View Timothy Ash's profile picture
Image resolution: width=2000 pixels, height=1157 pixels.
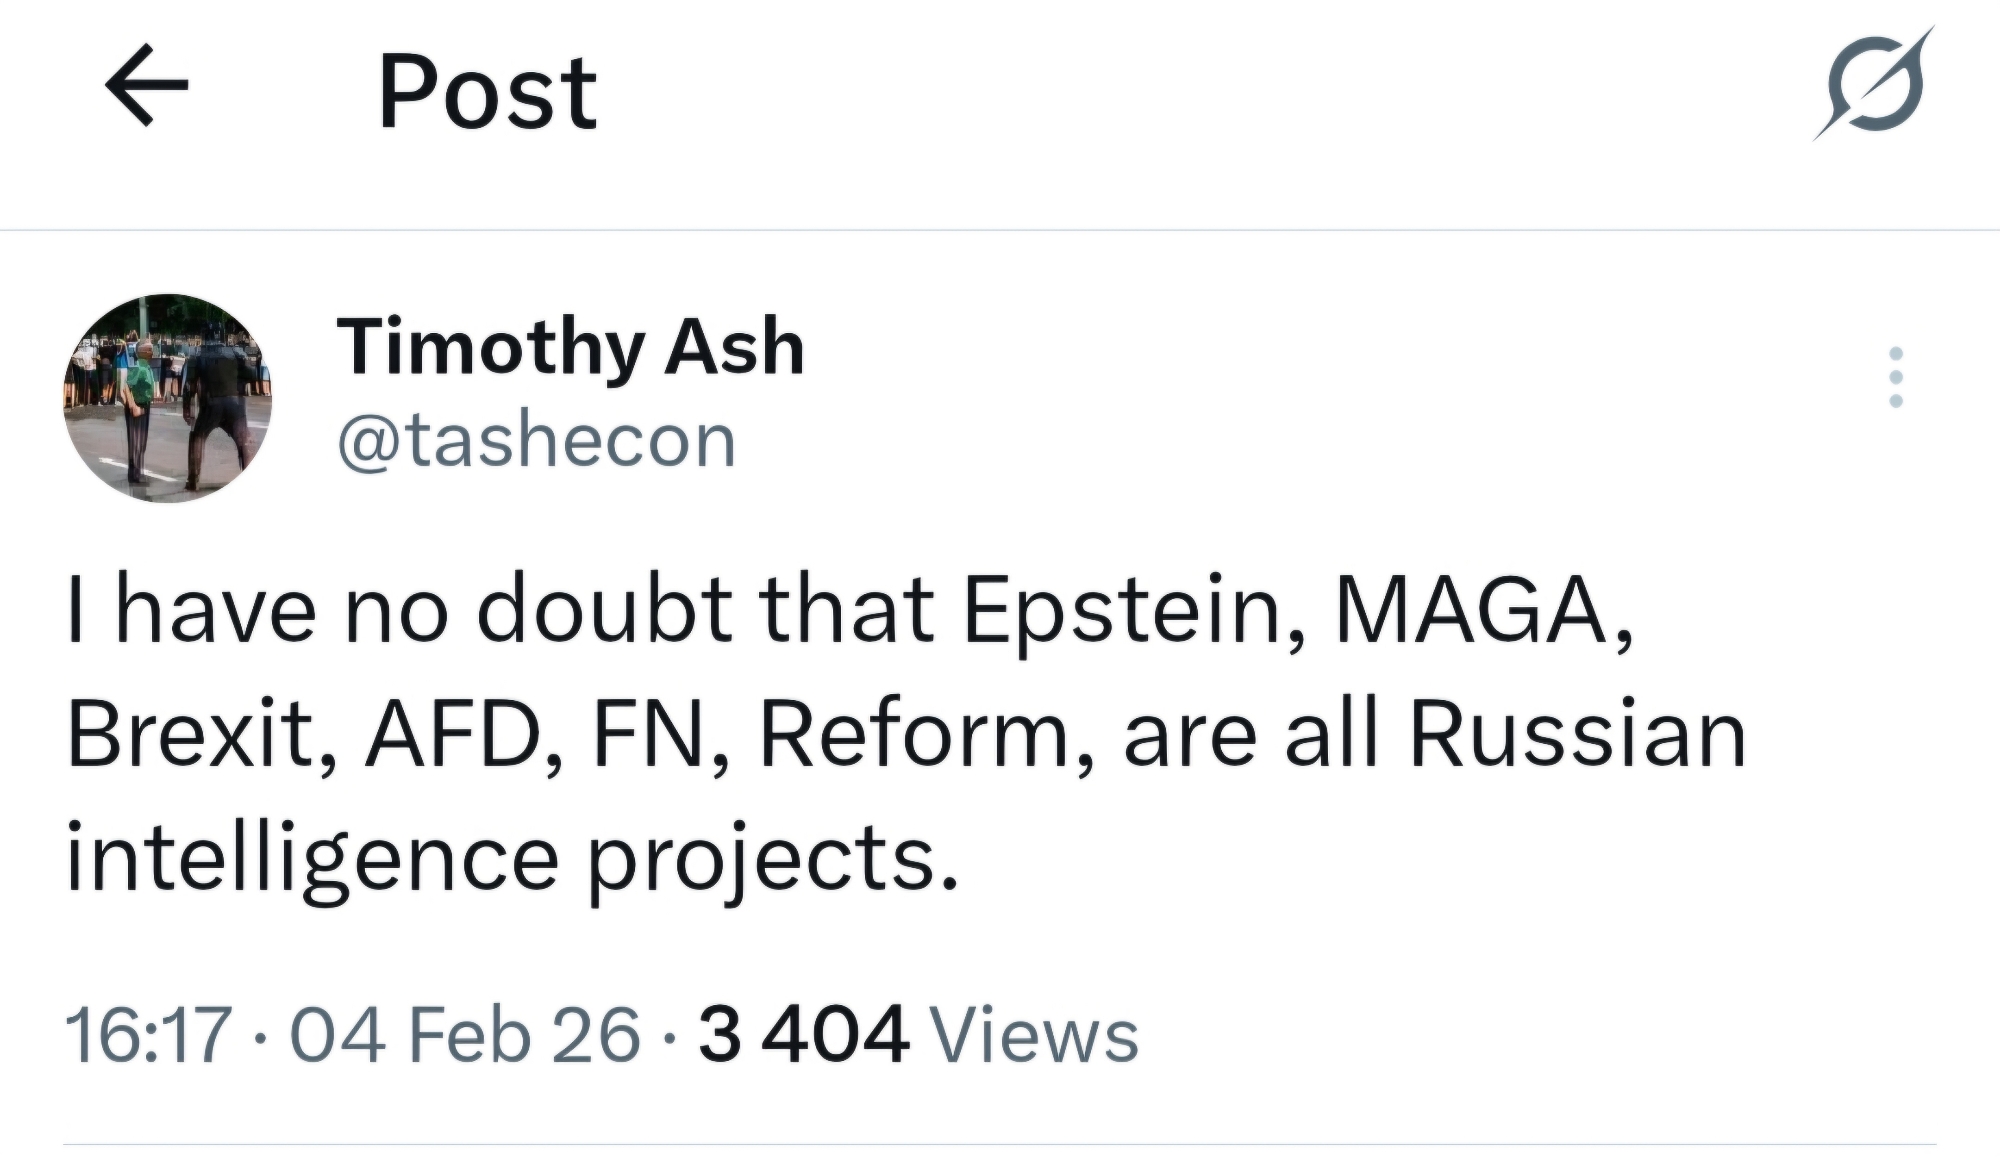(168, 398)
